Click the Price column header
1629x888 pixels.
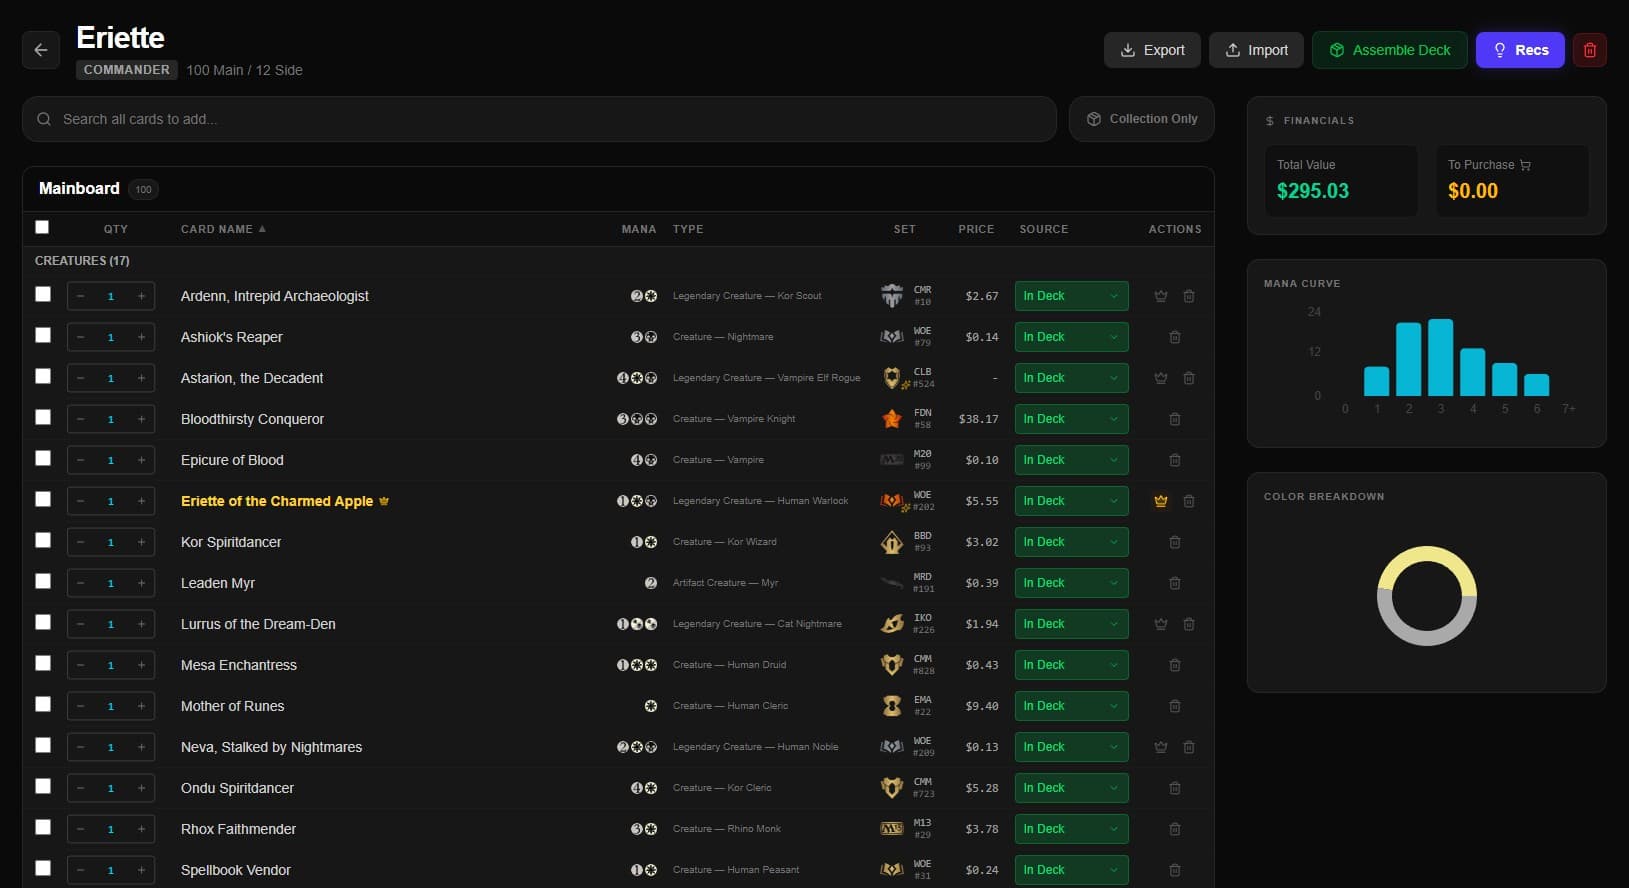(975, 229)
